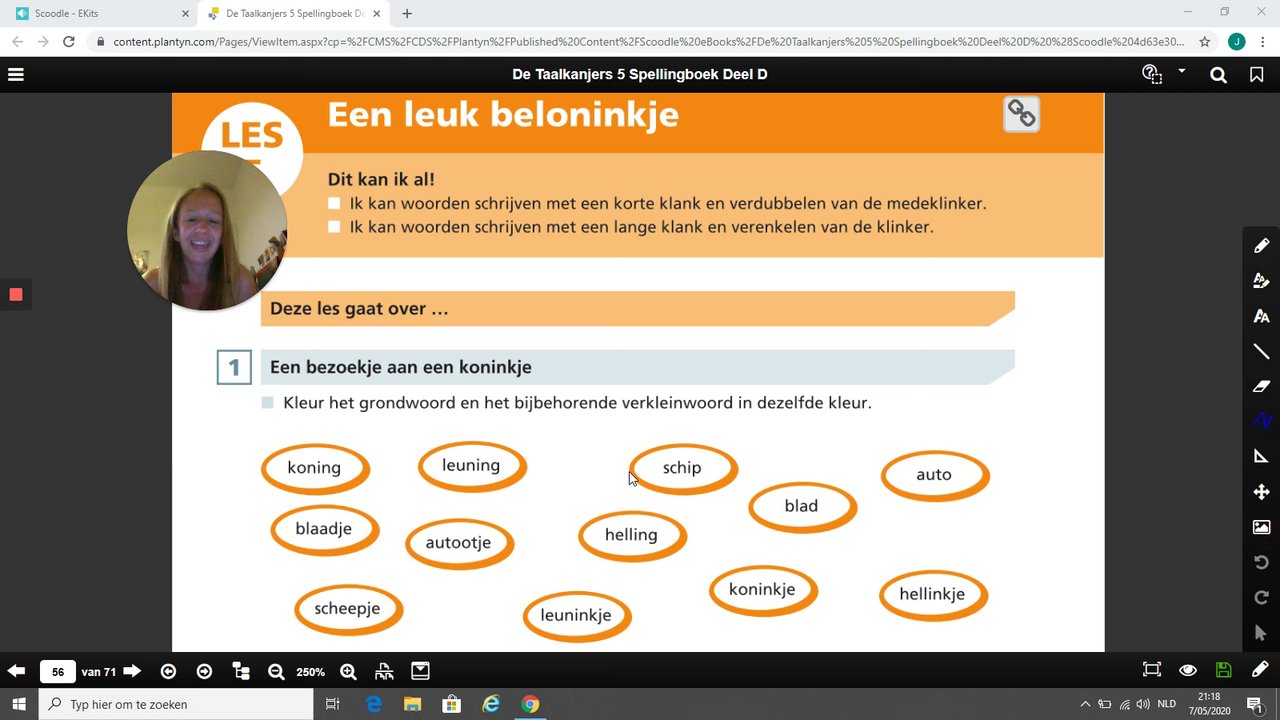Zoom in with the plus magnifier
The image size is (1280, 720).
coord(348,671)
